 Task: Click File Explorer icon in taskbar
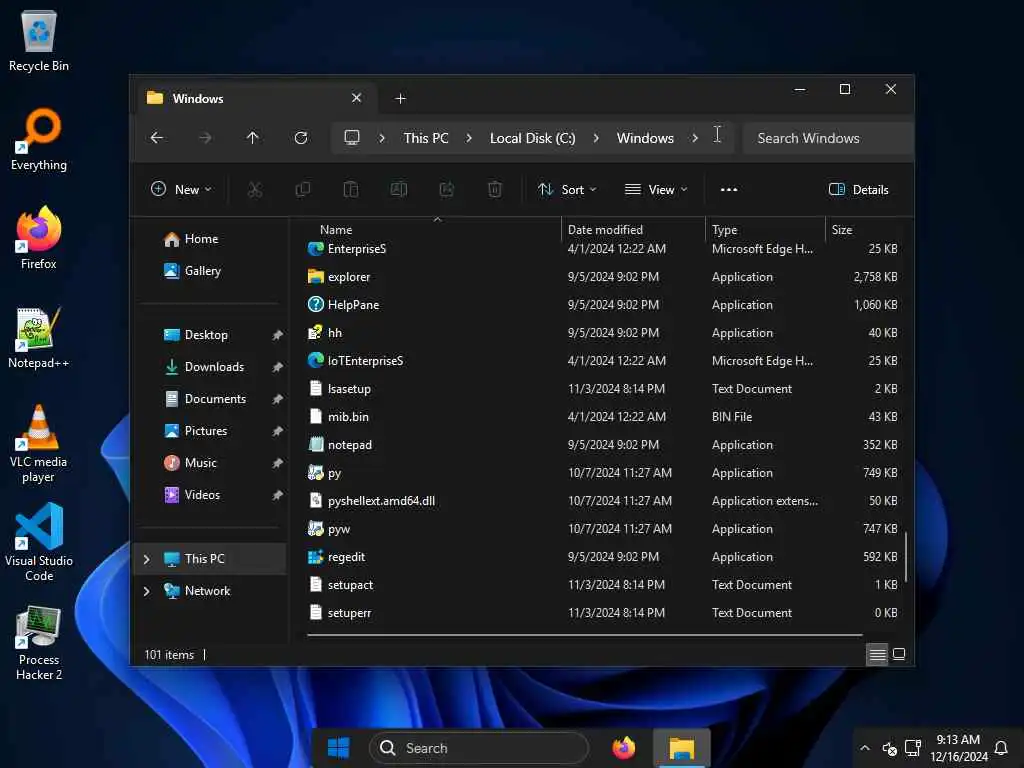click(682, 748)
